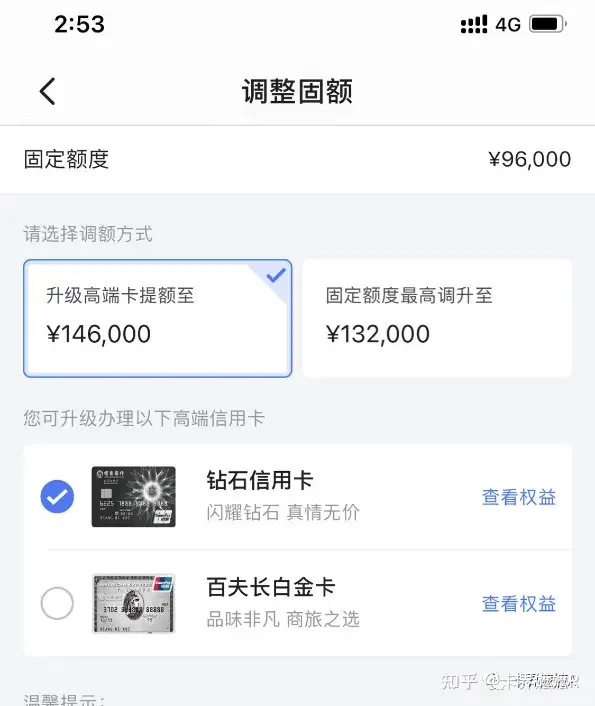Tap the 4G network indicator
Viewport: 595px width, 706px height.
(508, 25)
